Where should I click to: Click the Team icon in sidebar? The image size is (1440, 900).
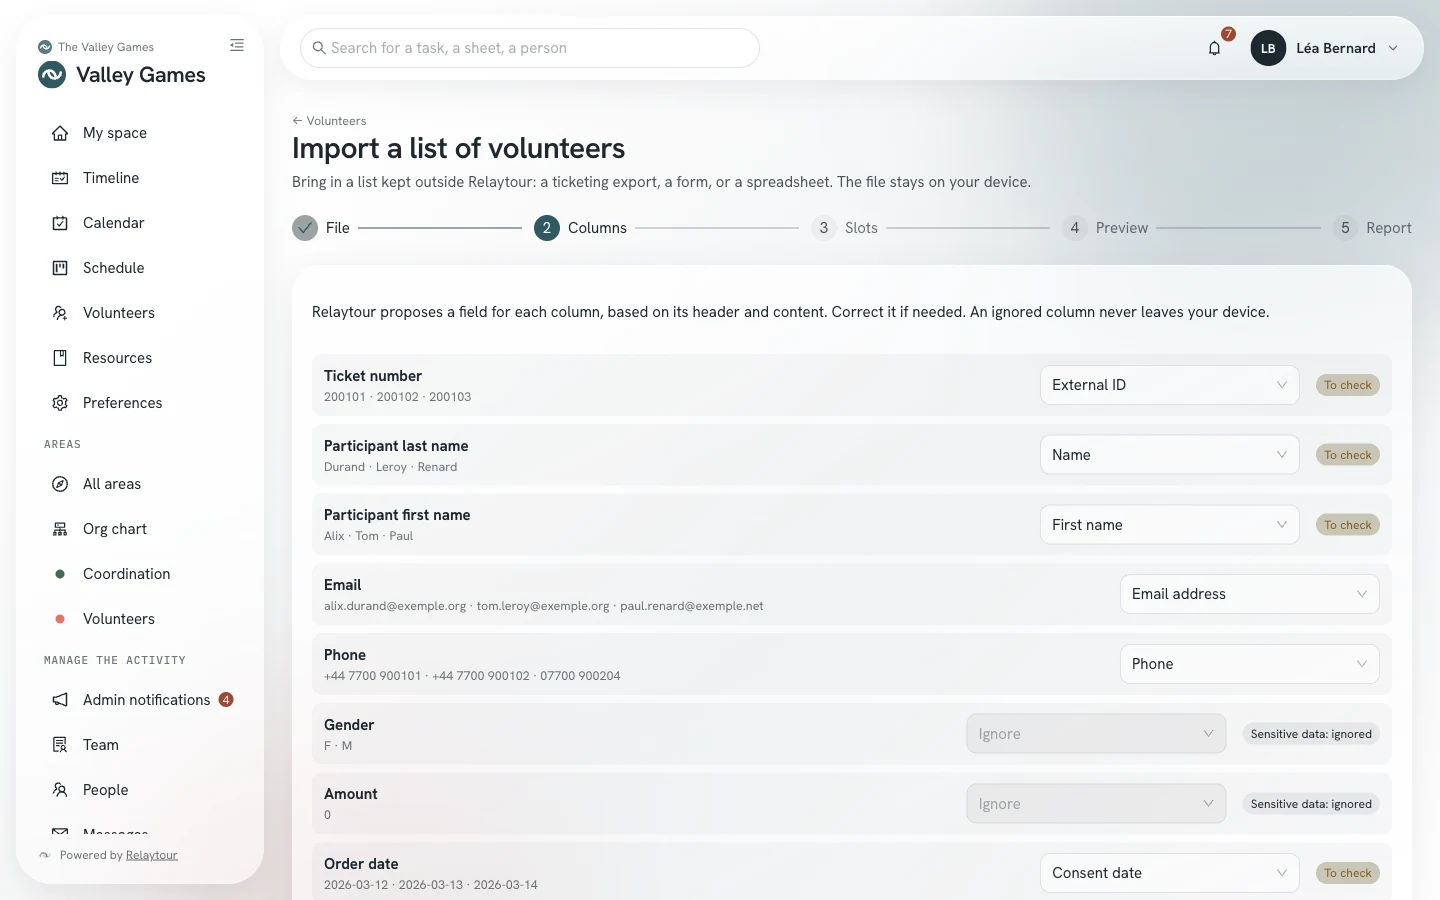point(60,745)
